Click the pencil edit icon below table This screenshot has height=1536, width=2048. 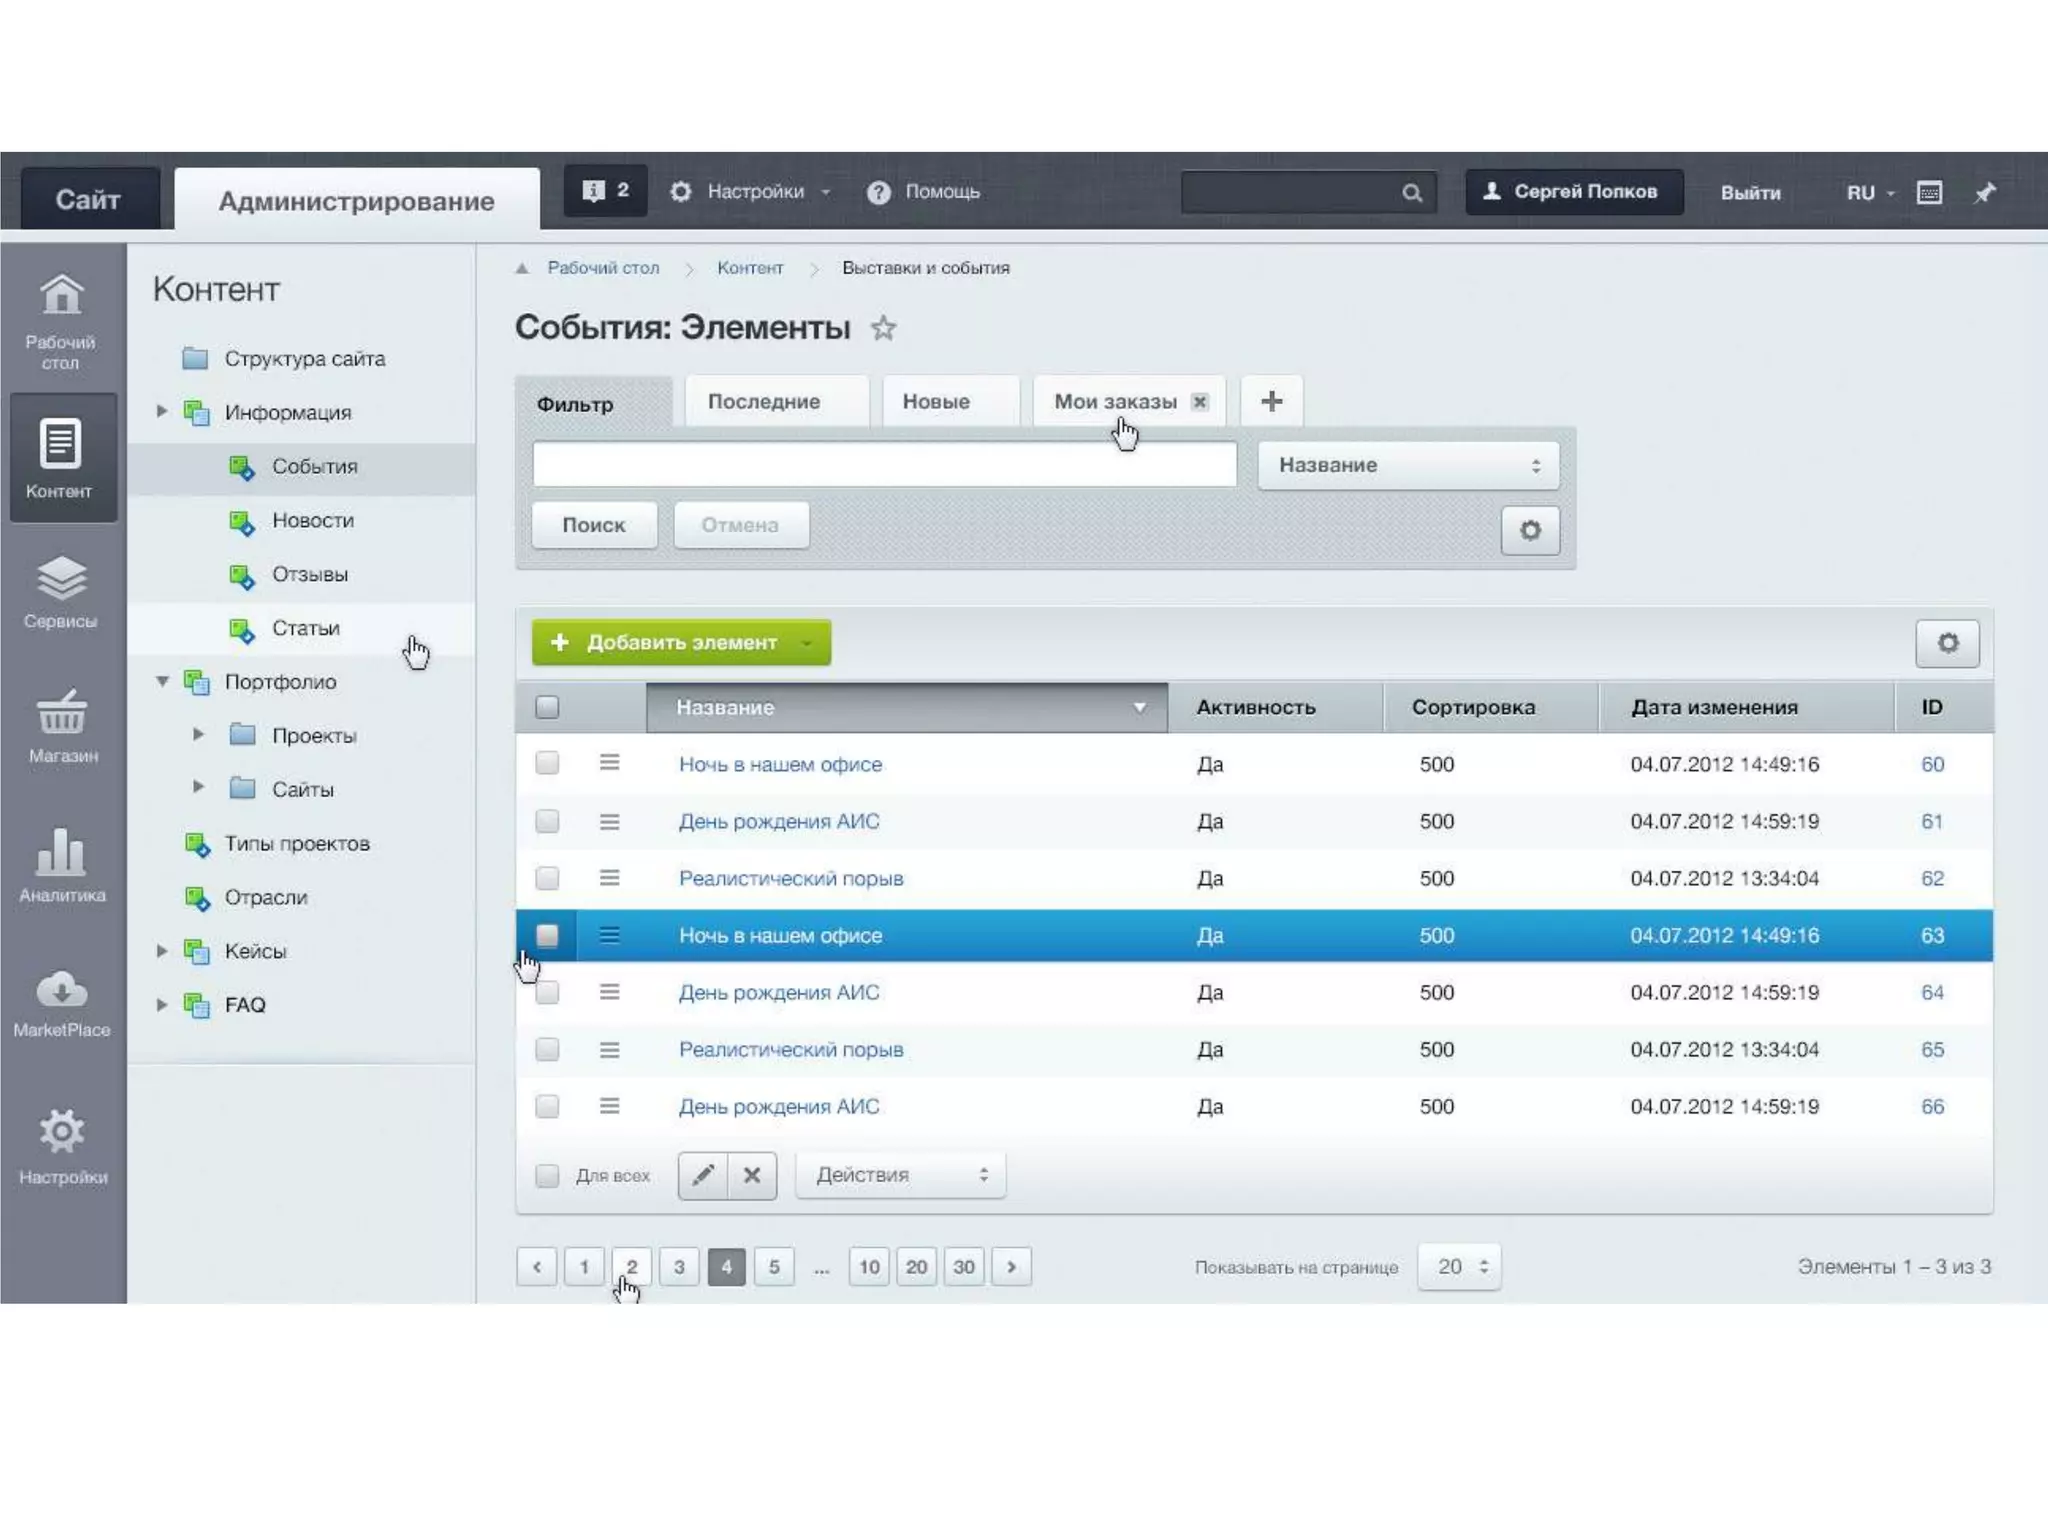pyautogui.click(x=703, y=1175)
